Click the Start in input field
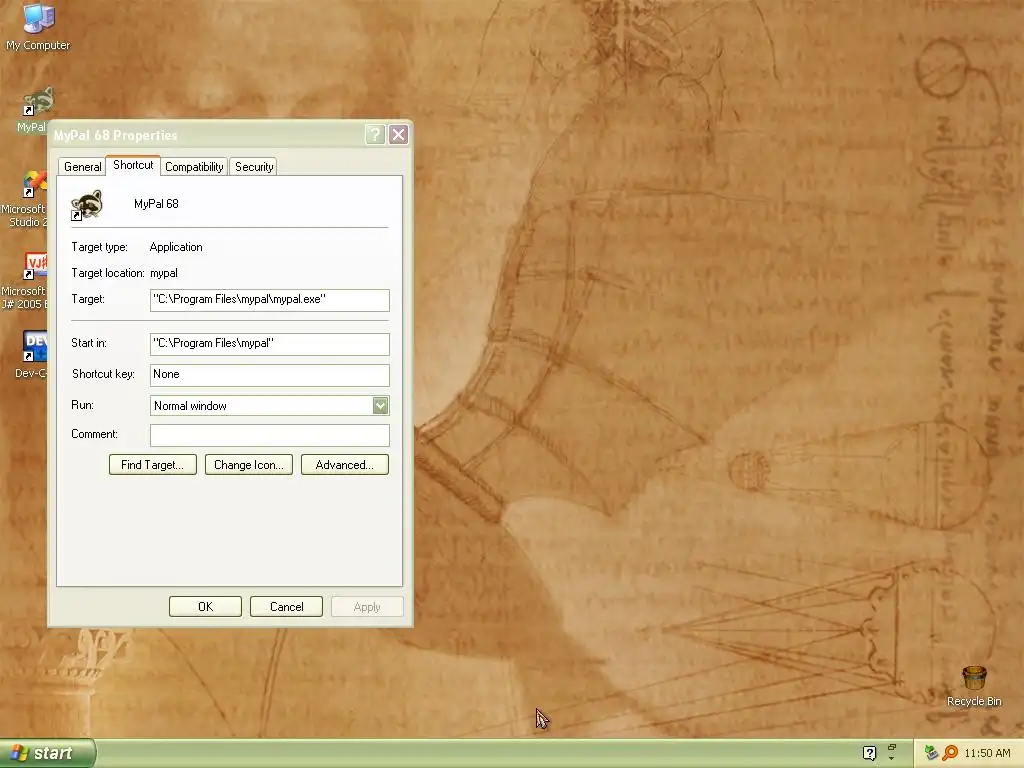The width and height of the screenshot is (1024, 768). point(270,344)
